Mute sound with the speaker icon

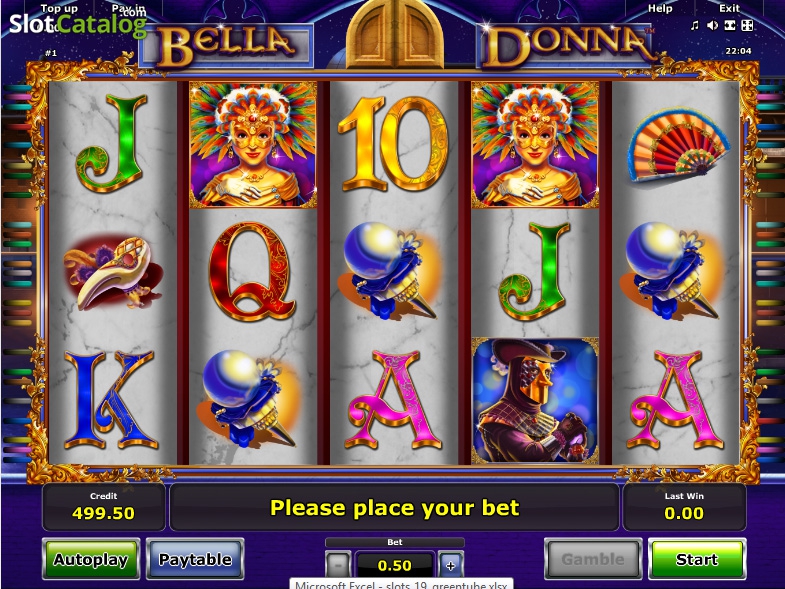[712, 25]
